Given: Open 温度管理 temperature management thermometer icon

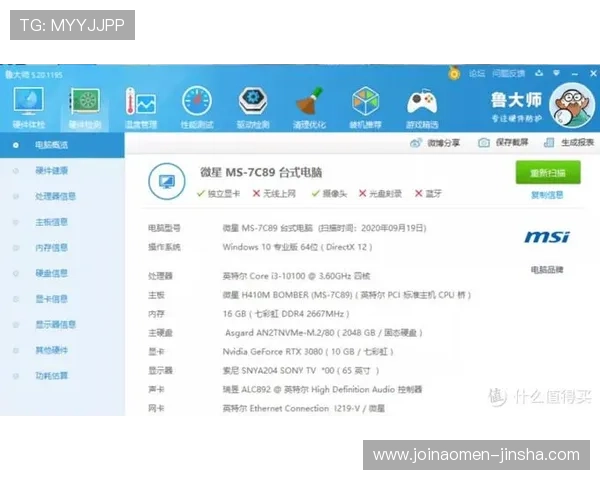Looking at the screenshot, I should tap(141, 101).
